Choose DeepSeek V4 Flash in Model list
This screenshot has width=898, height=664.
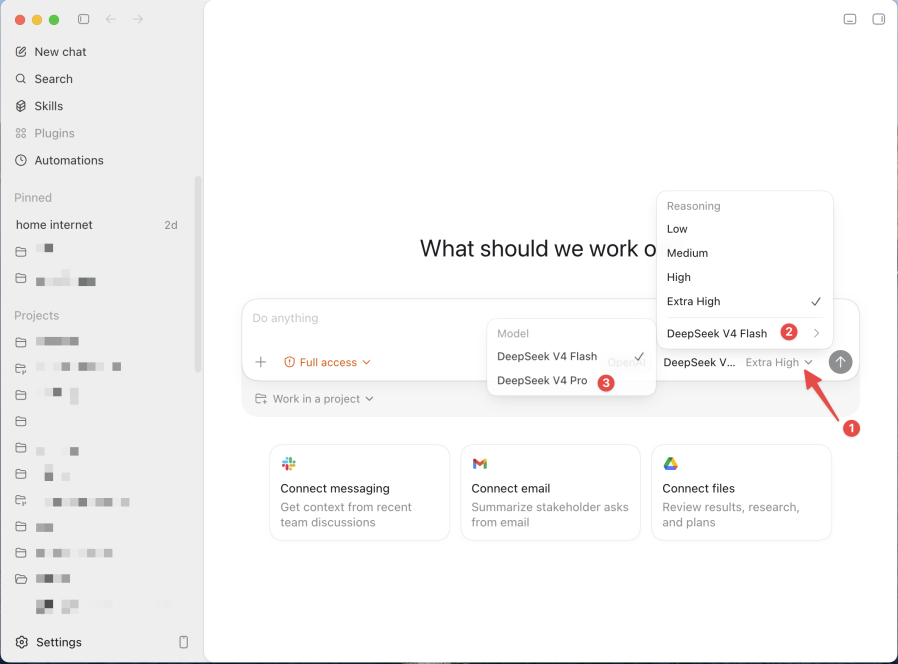[571, 356]
